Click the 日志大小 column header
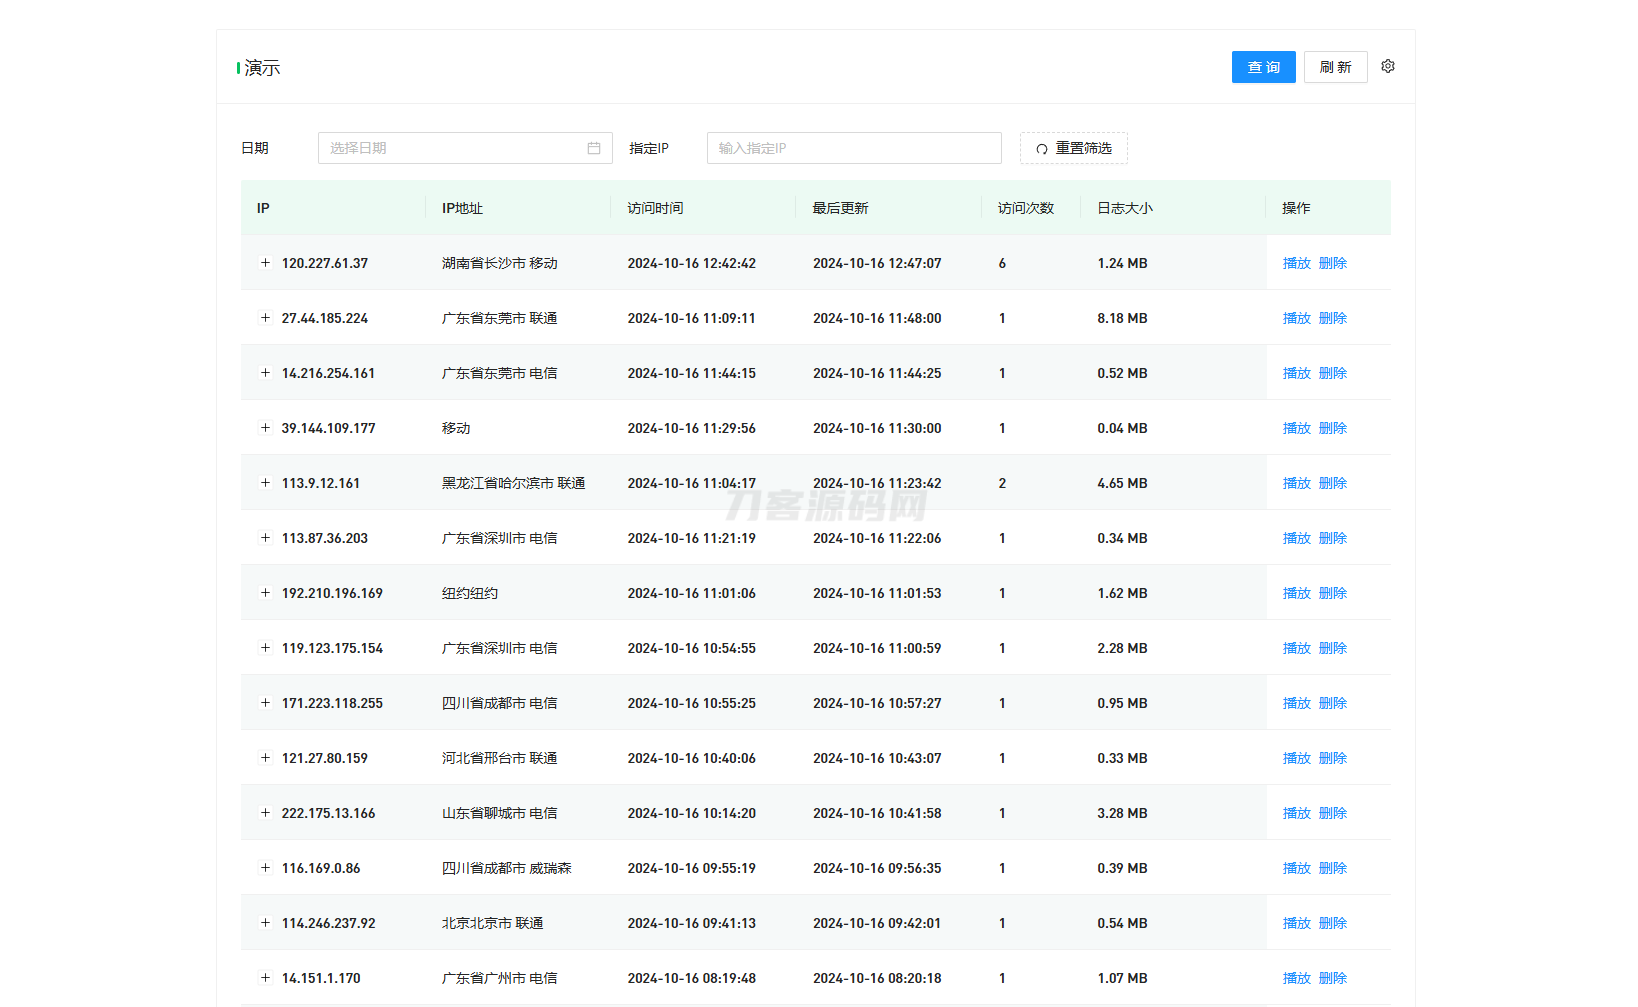Screen dimensions: 1638x1007 (1124, 208)
